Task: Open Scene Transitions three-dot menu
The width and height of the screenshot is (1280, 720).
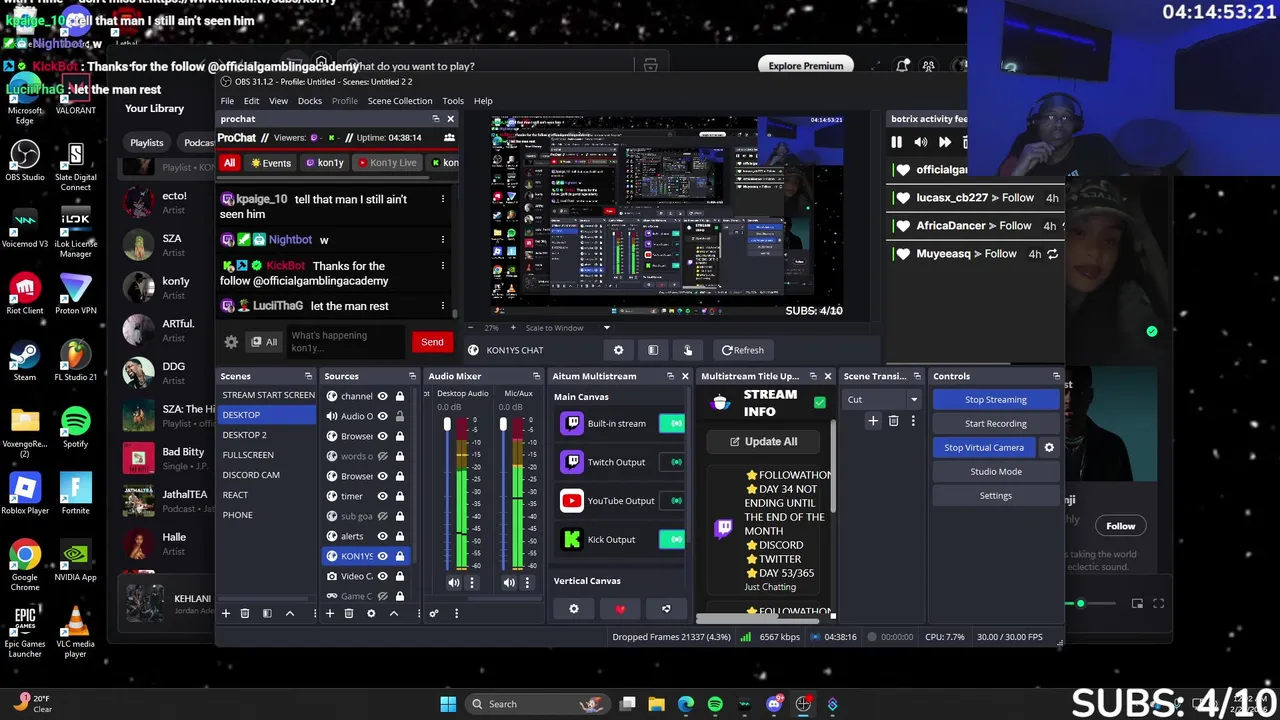Action: [913, 421]
